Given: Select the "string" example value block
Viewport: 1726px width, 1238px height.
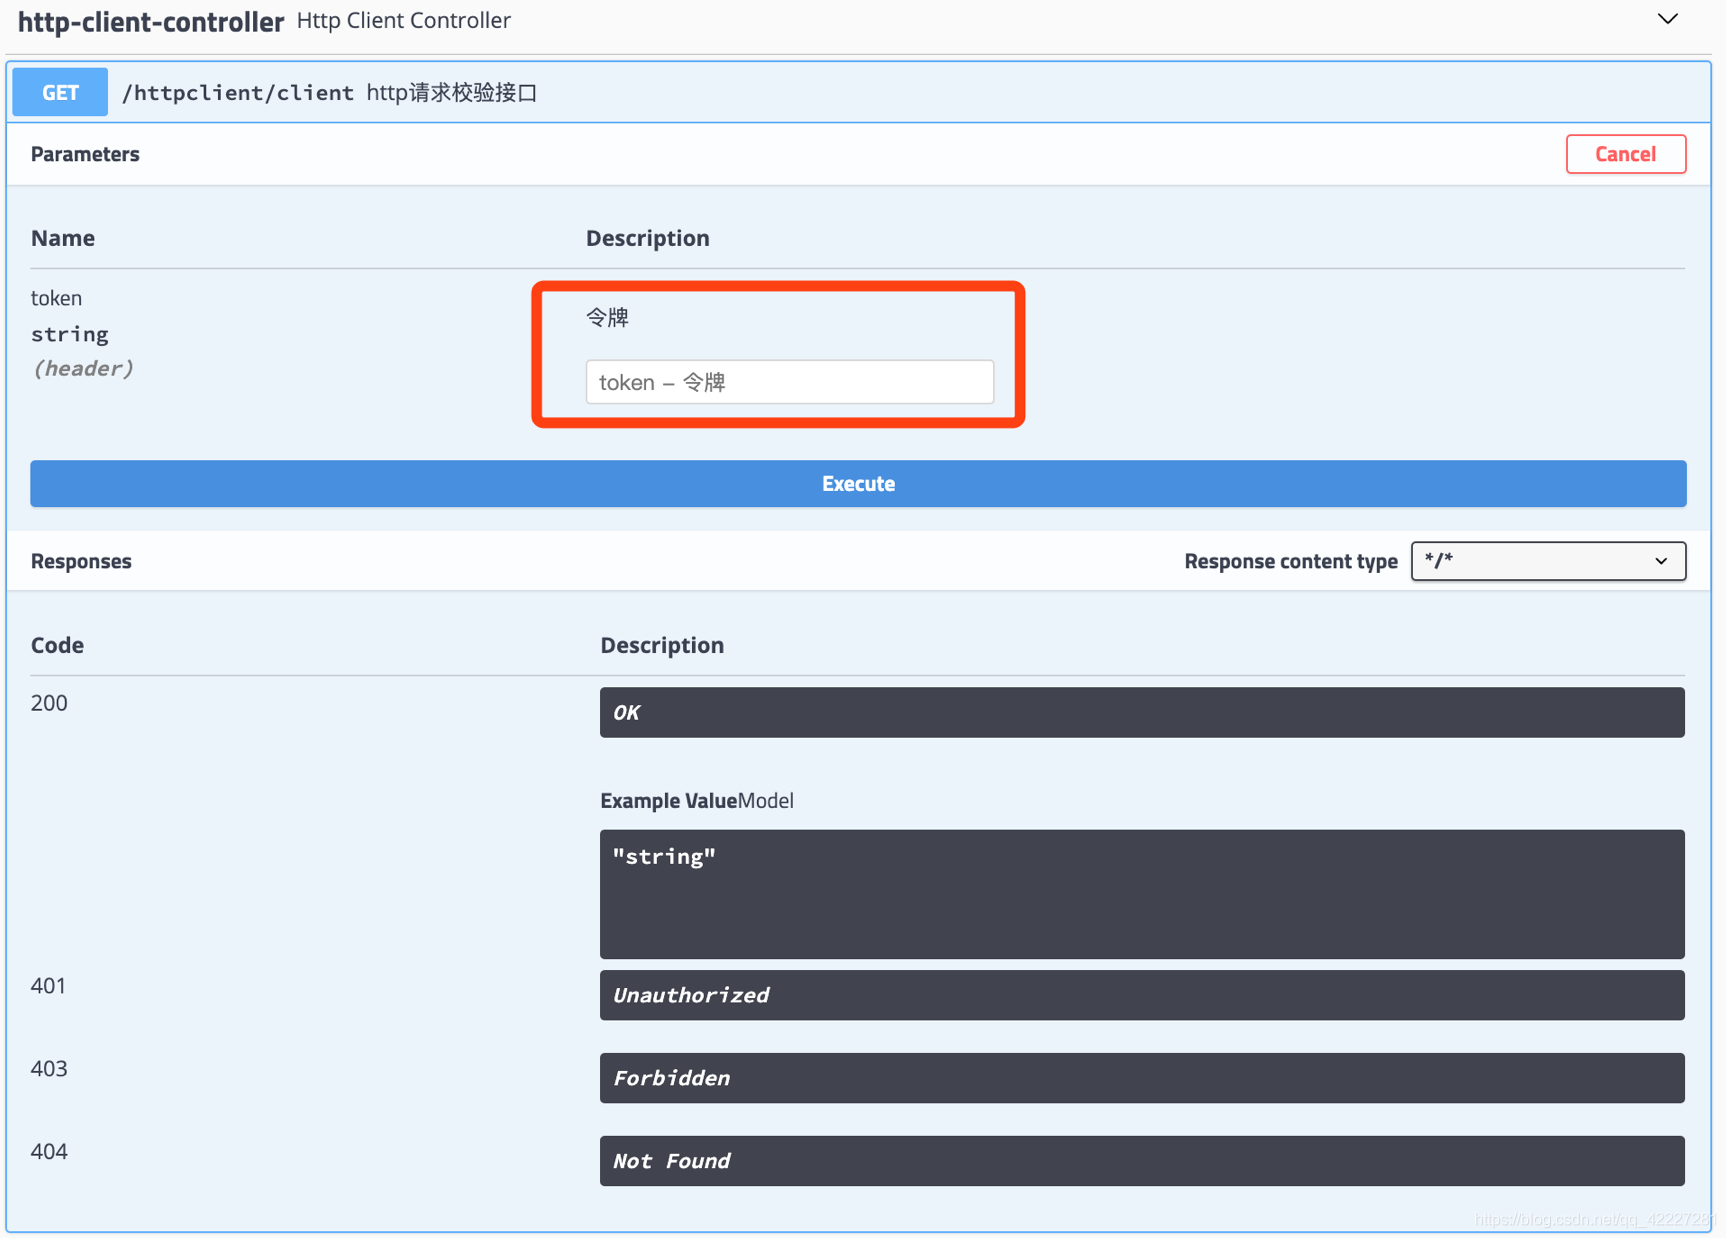Looking at the screenshot, I should pos(1141,893).
